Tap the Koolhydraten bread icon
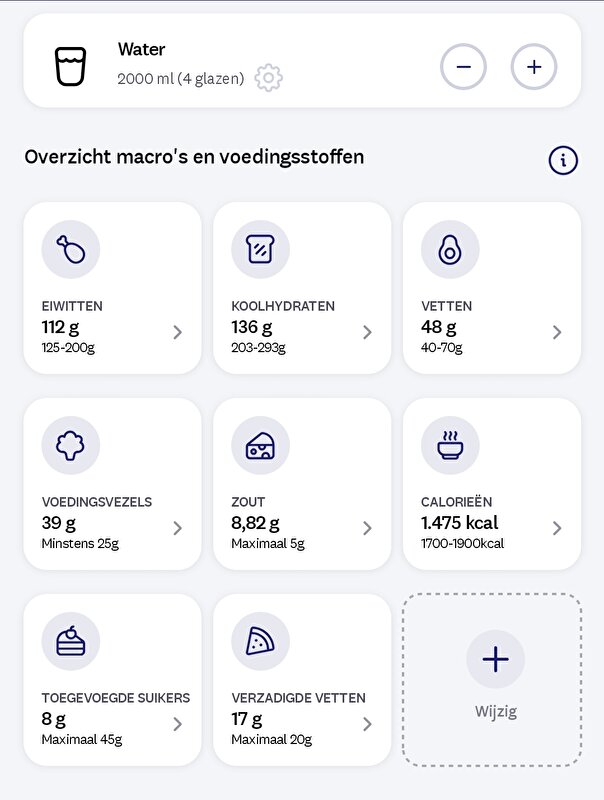Viewport: 604px width, 800px height. [260, 249]
